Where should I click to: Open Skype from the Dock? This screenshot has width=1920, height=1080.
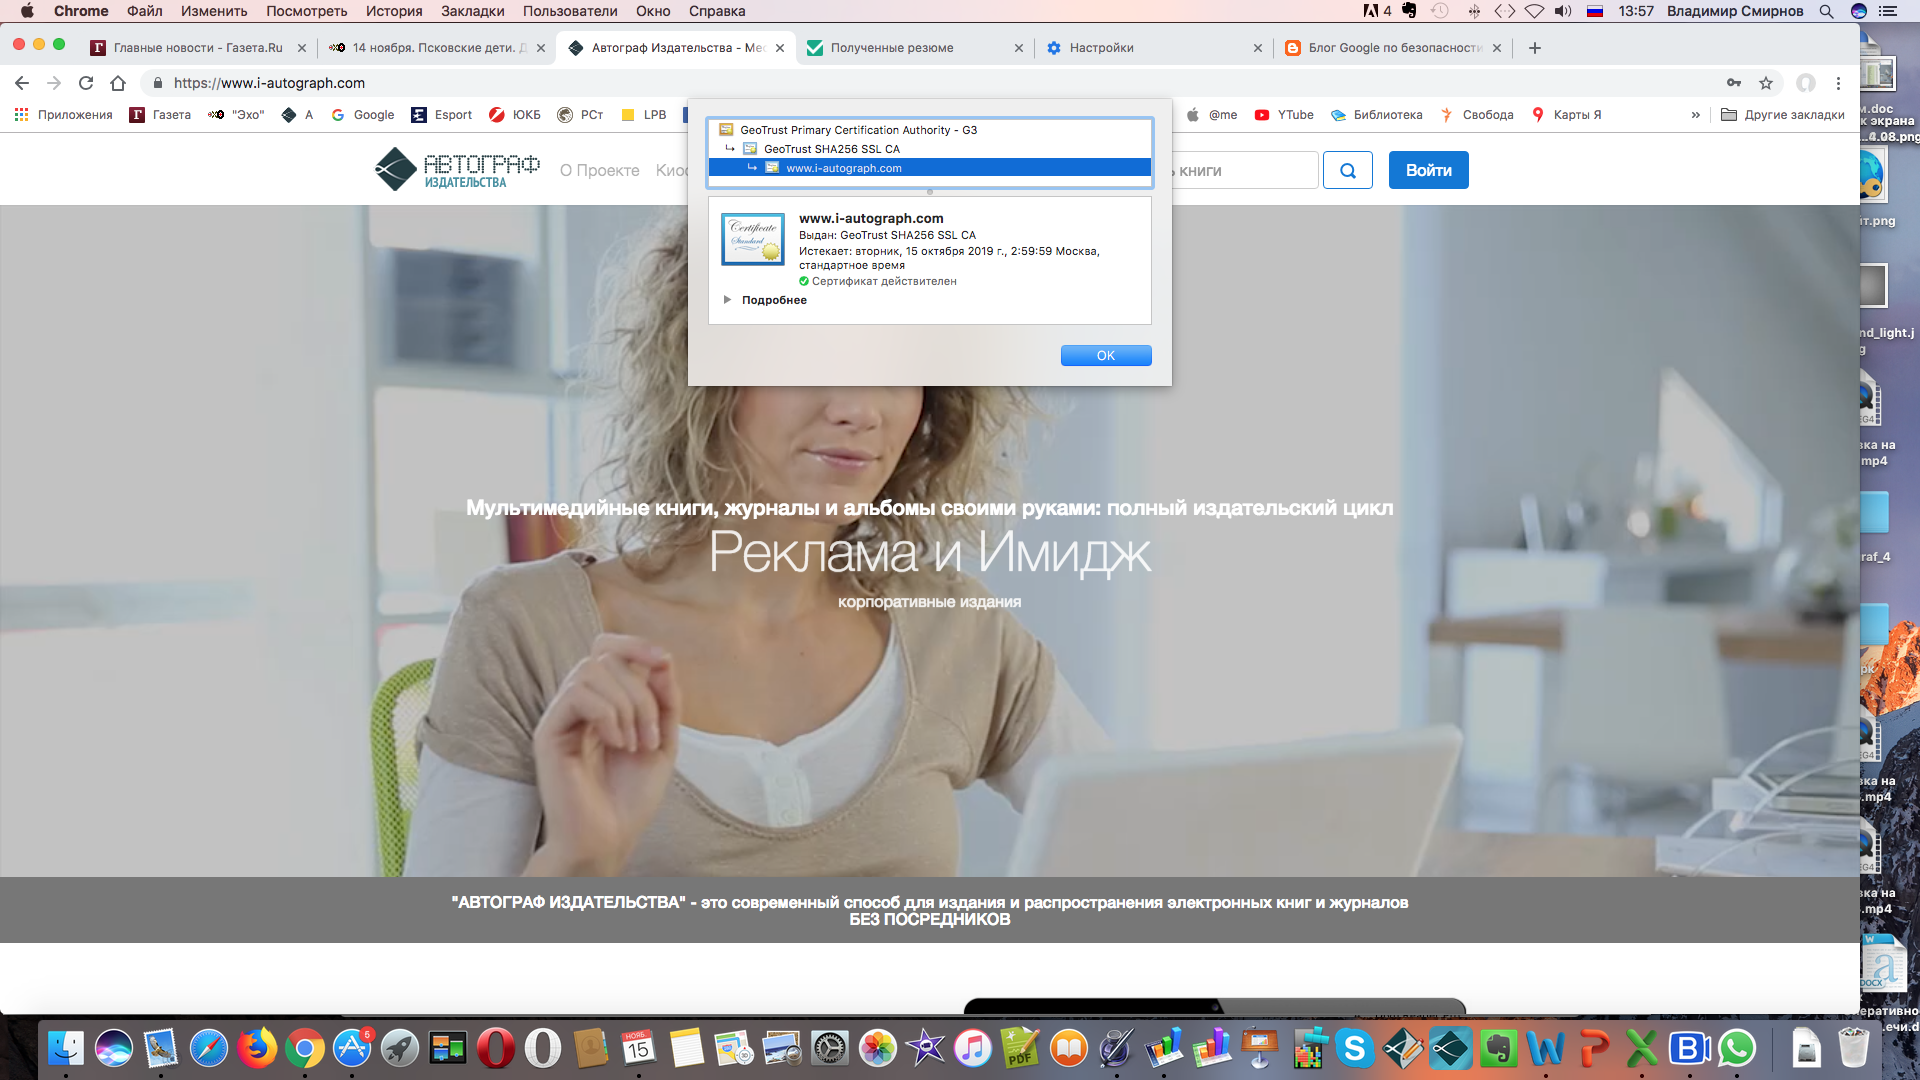tap(1355, 1048)
